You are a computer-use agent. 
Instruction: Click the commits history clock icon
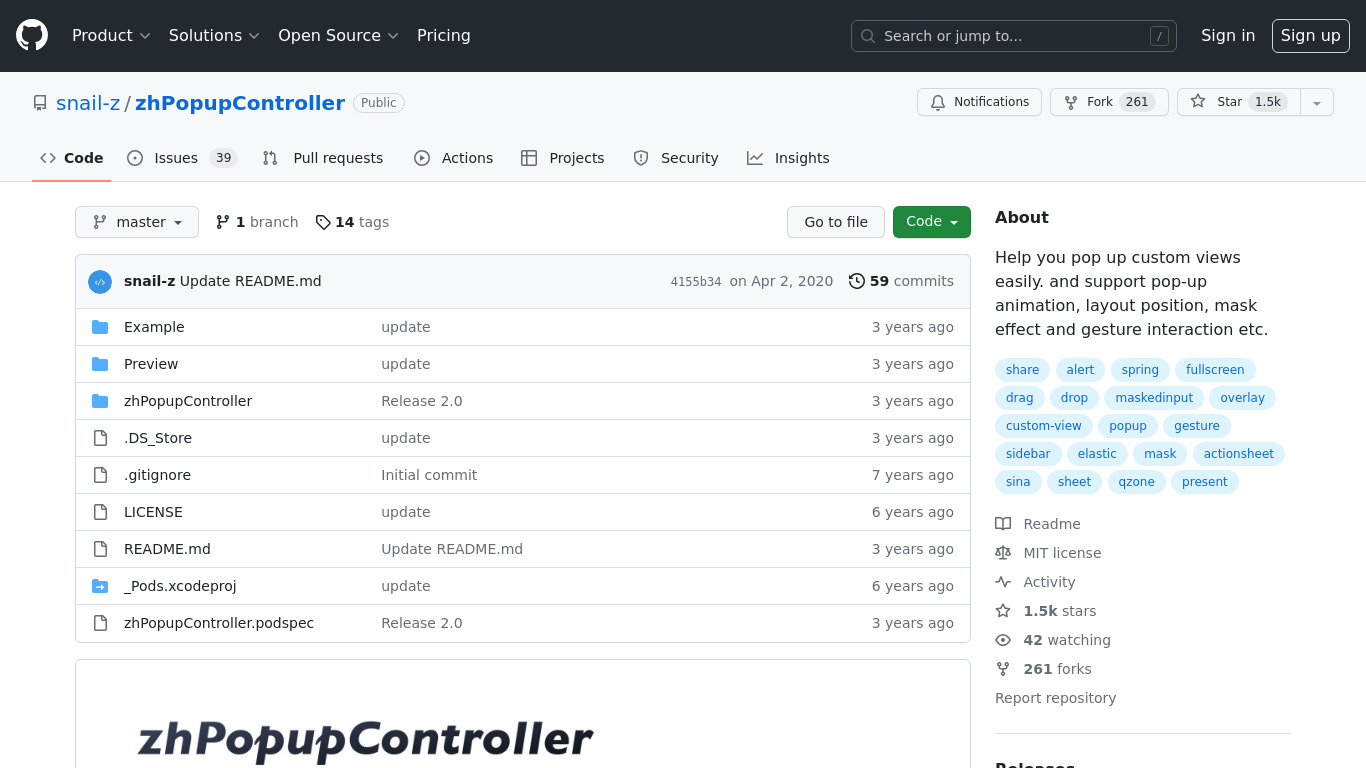857,281
